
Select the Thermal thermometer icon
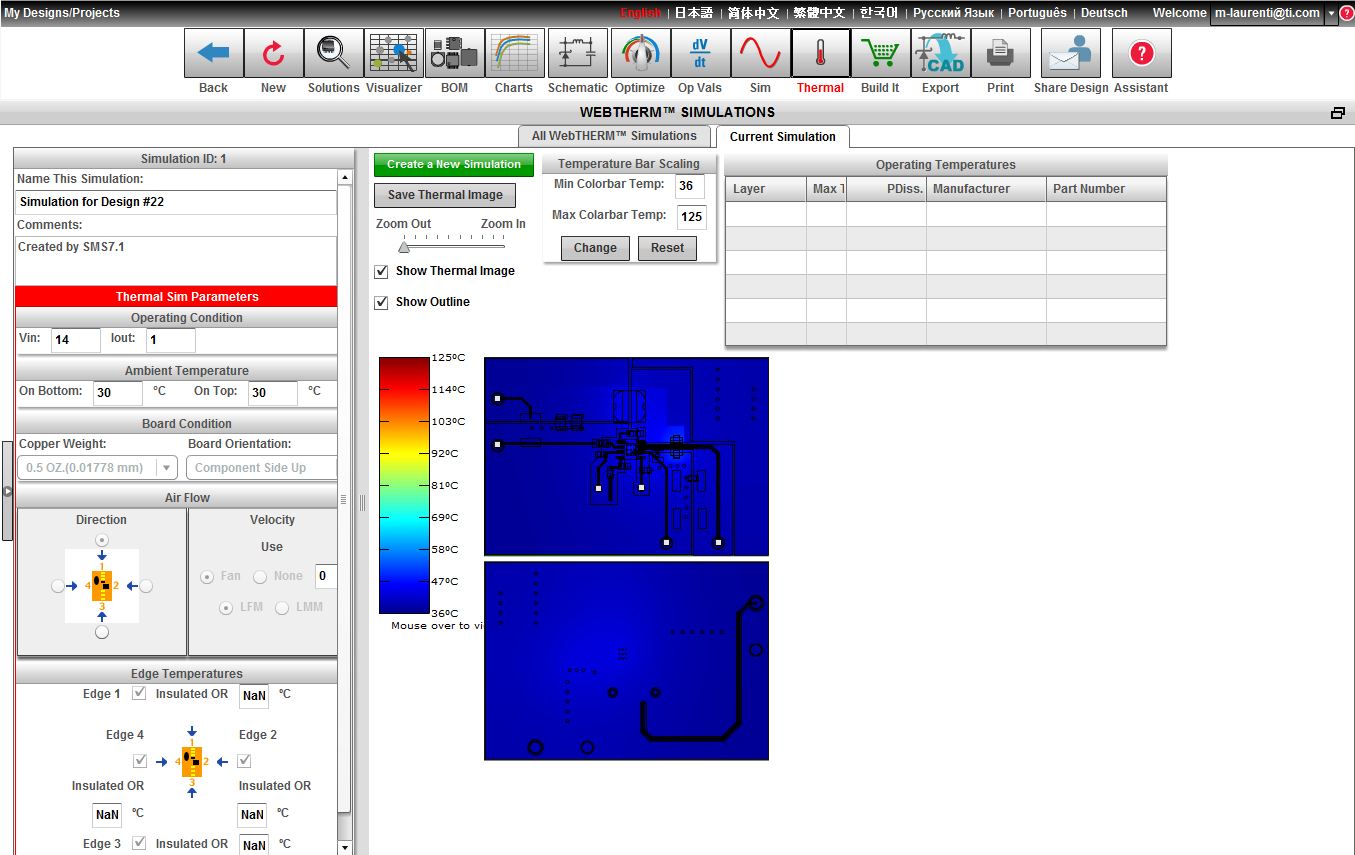click(820, 53)
